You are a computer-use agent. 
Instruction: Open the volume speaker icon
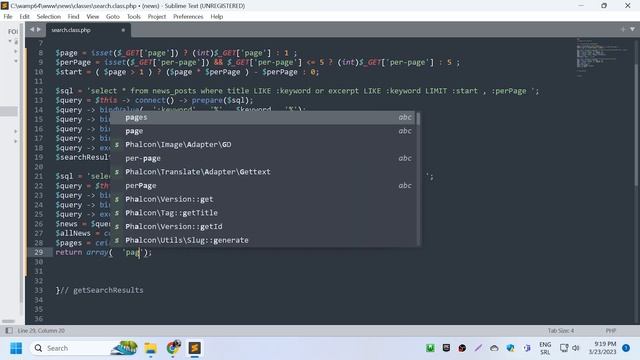[x=576, y=348]
